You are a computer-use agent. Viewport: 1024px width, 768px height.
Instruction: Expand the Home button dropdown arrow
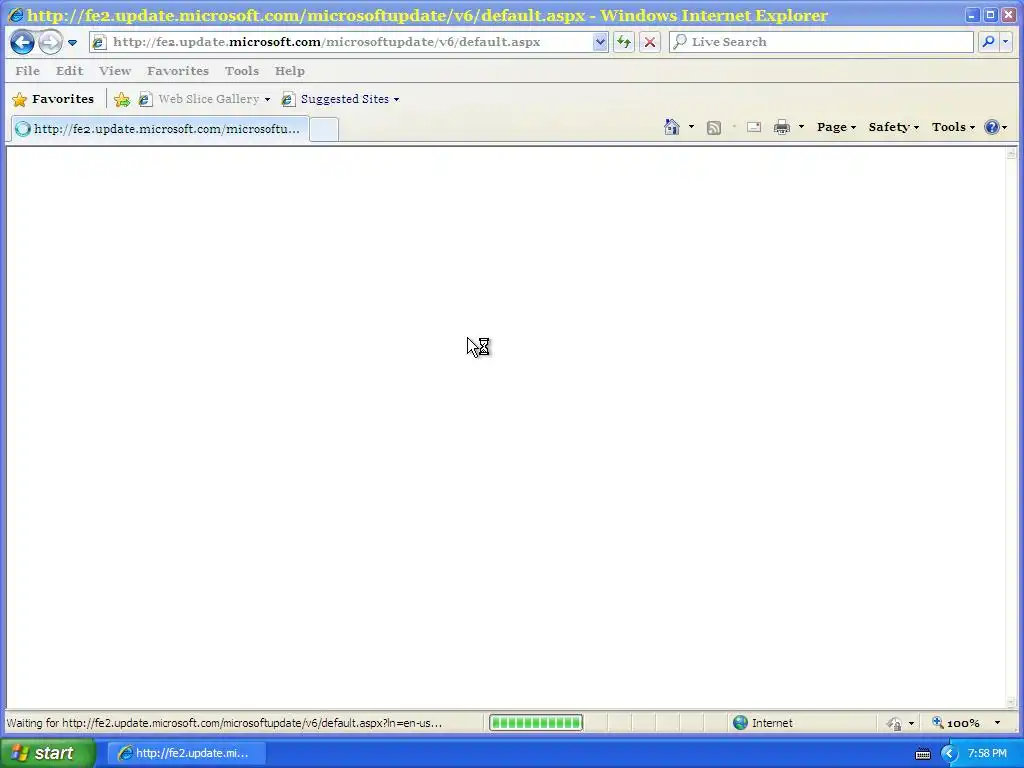(691, 127)
